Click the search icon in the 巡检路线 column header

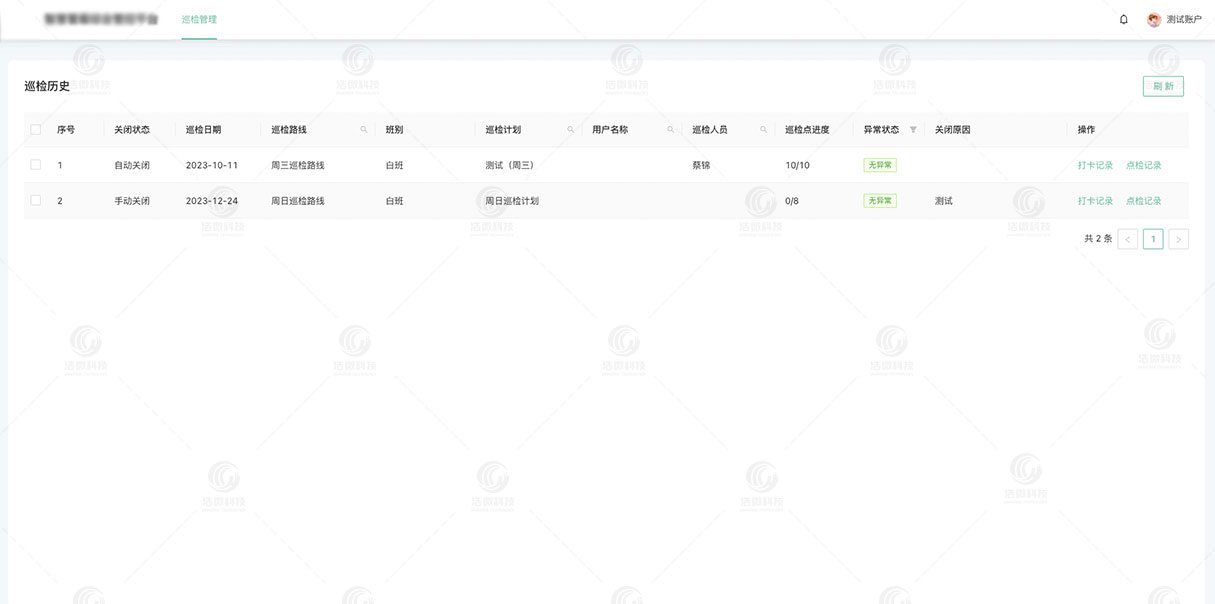(363, 129)
